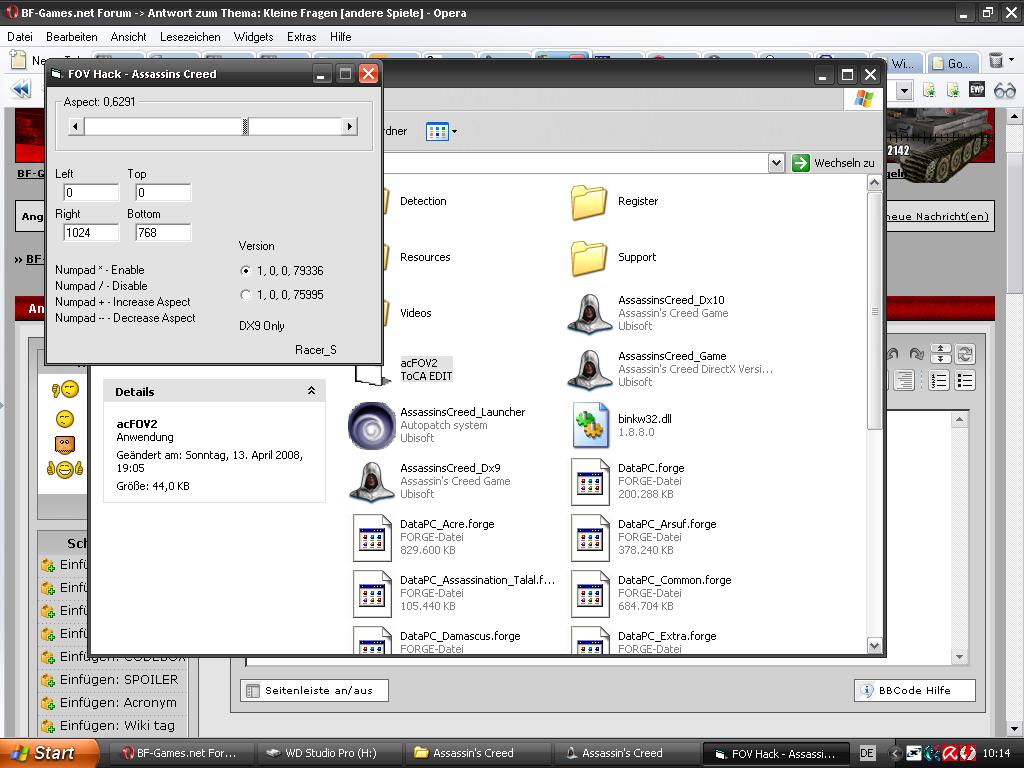Viewport: 1024px width, 768px height.
Task: Click the Left value input field
Action: click(91, 193)
